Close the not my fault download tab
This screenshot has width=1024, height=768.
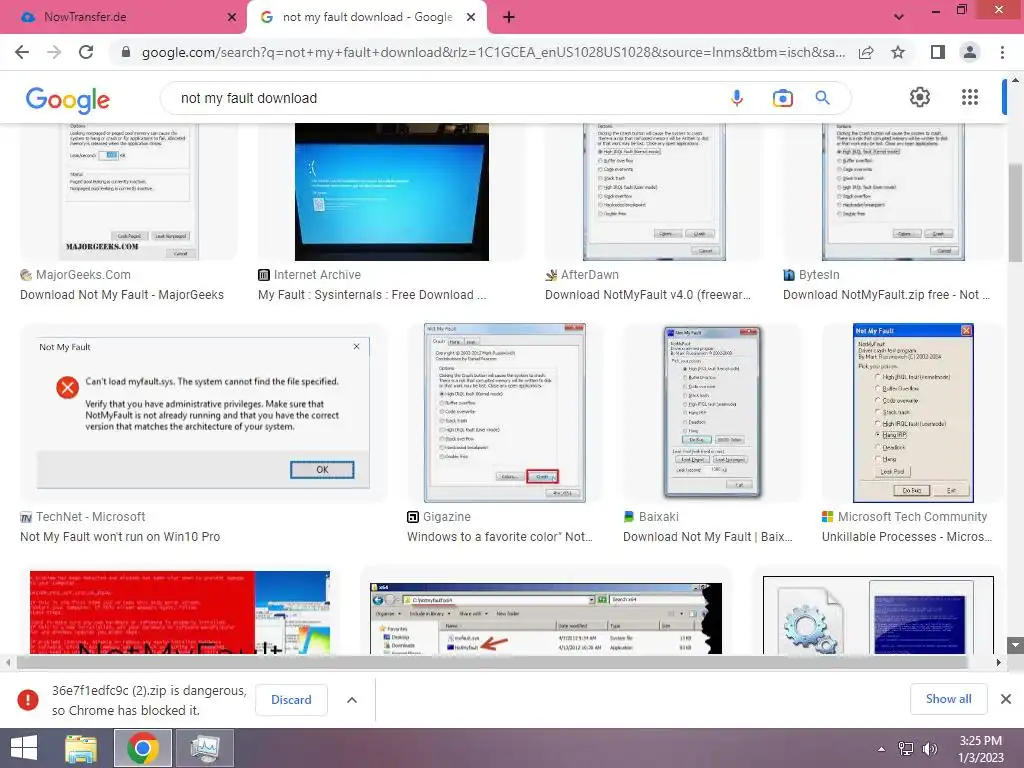coord(471,18)
